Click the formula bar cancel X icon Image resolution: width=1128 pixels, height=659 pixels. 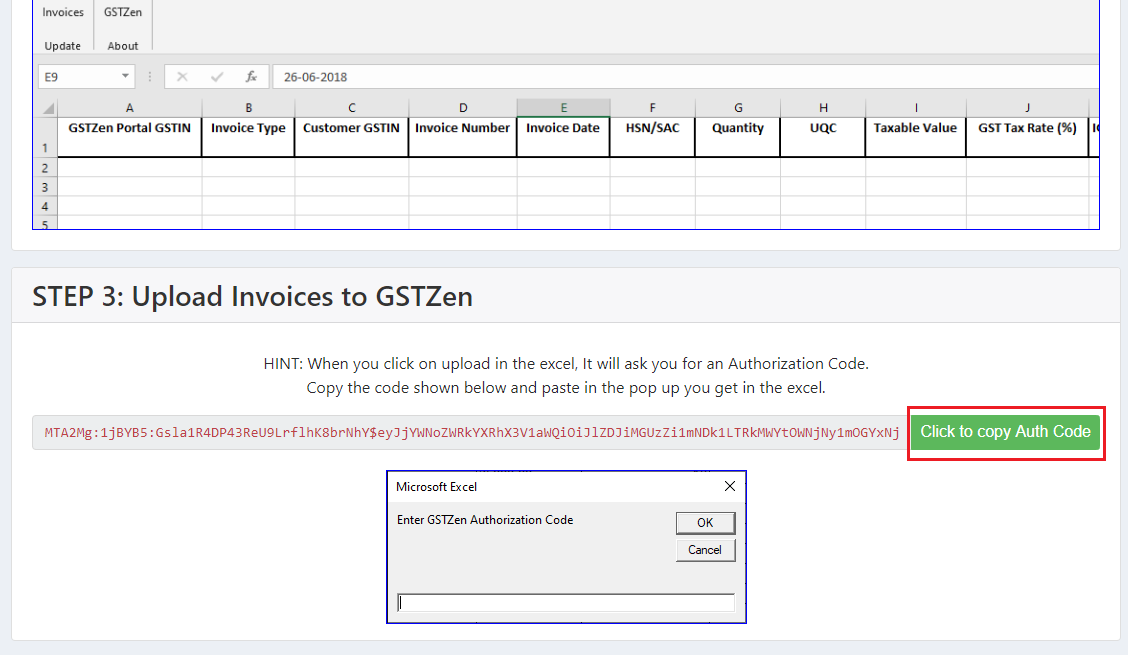tap(182, 77)
